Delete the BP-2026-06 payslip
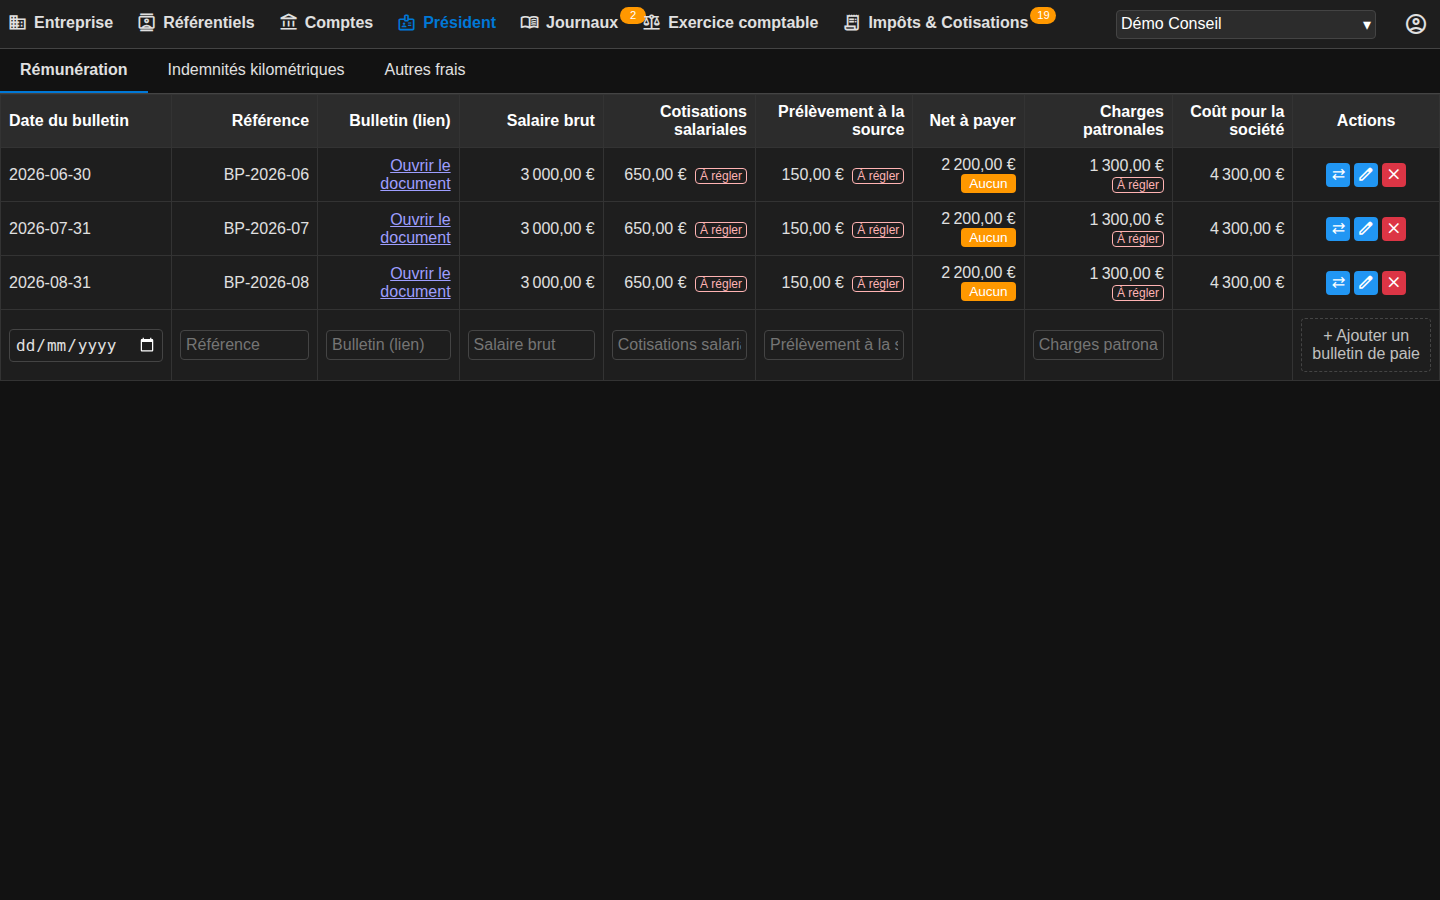 click(x=1394, y=175)
